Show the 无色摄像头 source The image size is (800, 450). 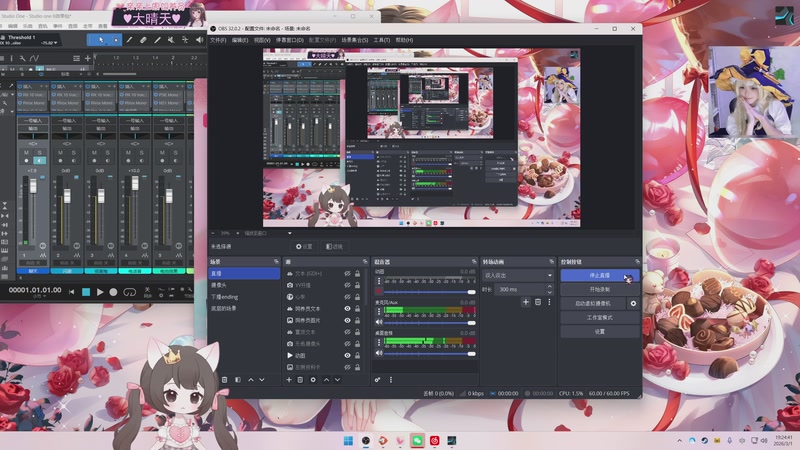347,344
